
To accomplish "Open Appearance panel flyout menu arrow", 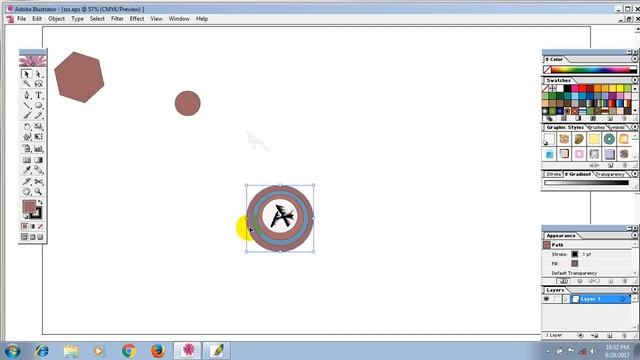I will pyautogui.click(x=635, y=236).
